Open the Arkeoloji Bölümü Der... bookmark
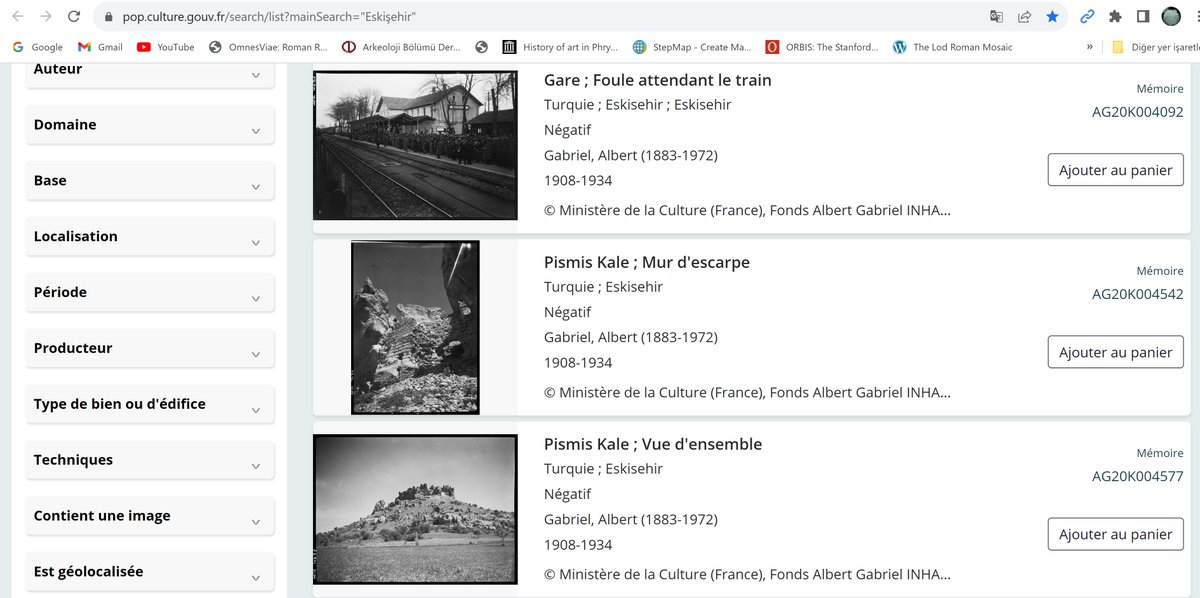 point(402,47)
